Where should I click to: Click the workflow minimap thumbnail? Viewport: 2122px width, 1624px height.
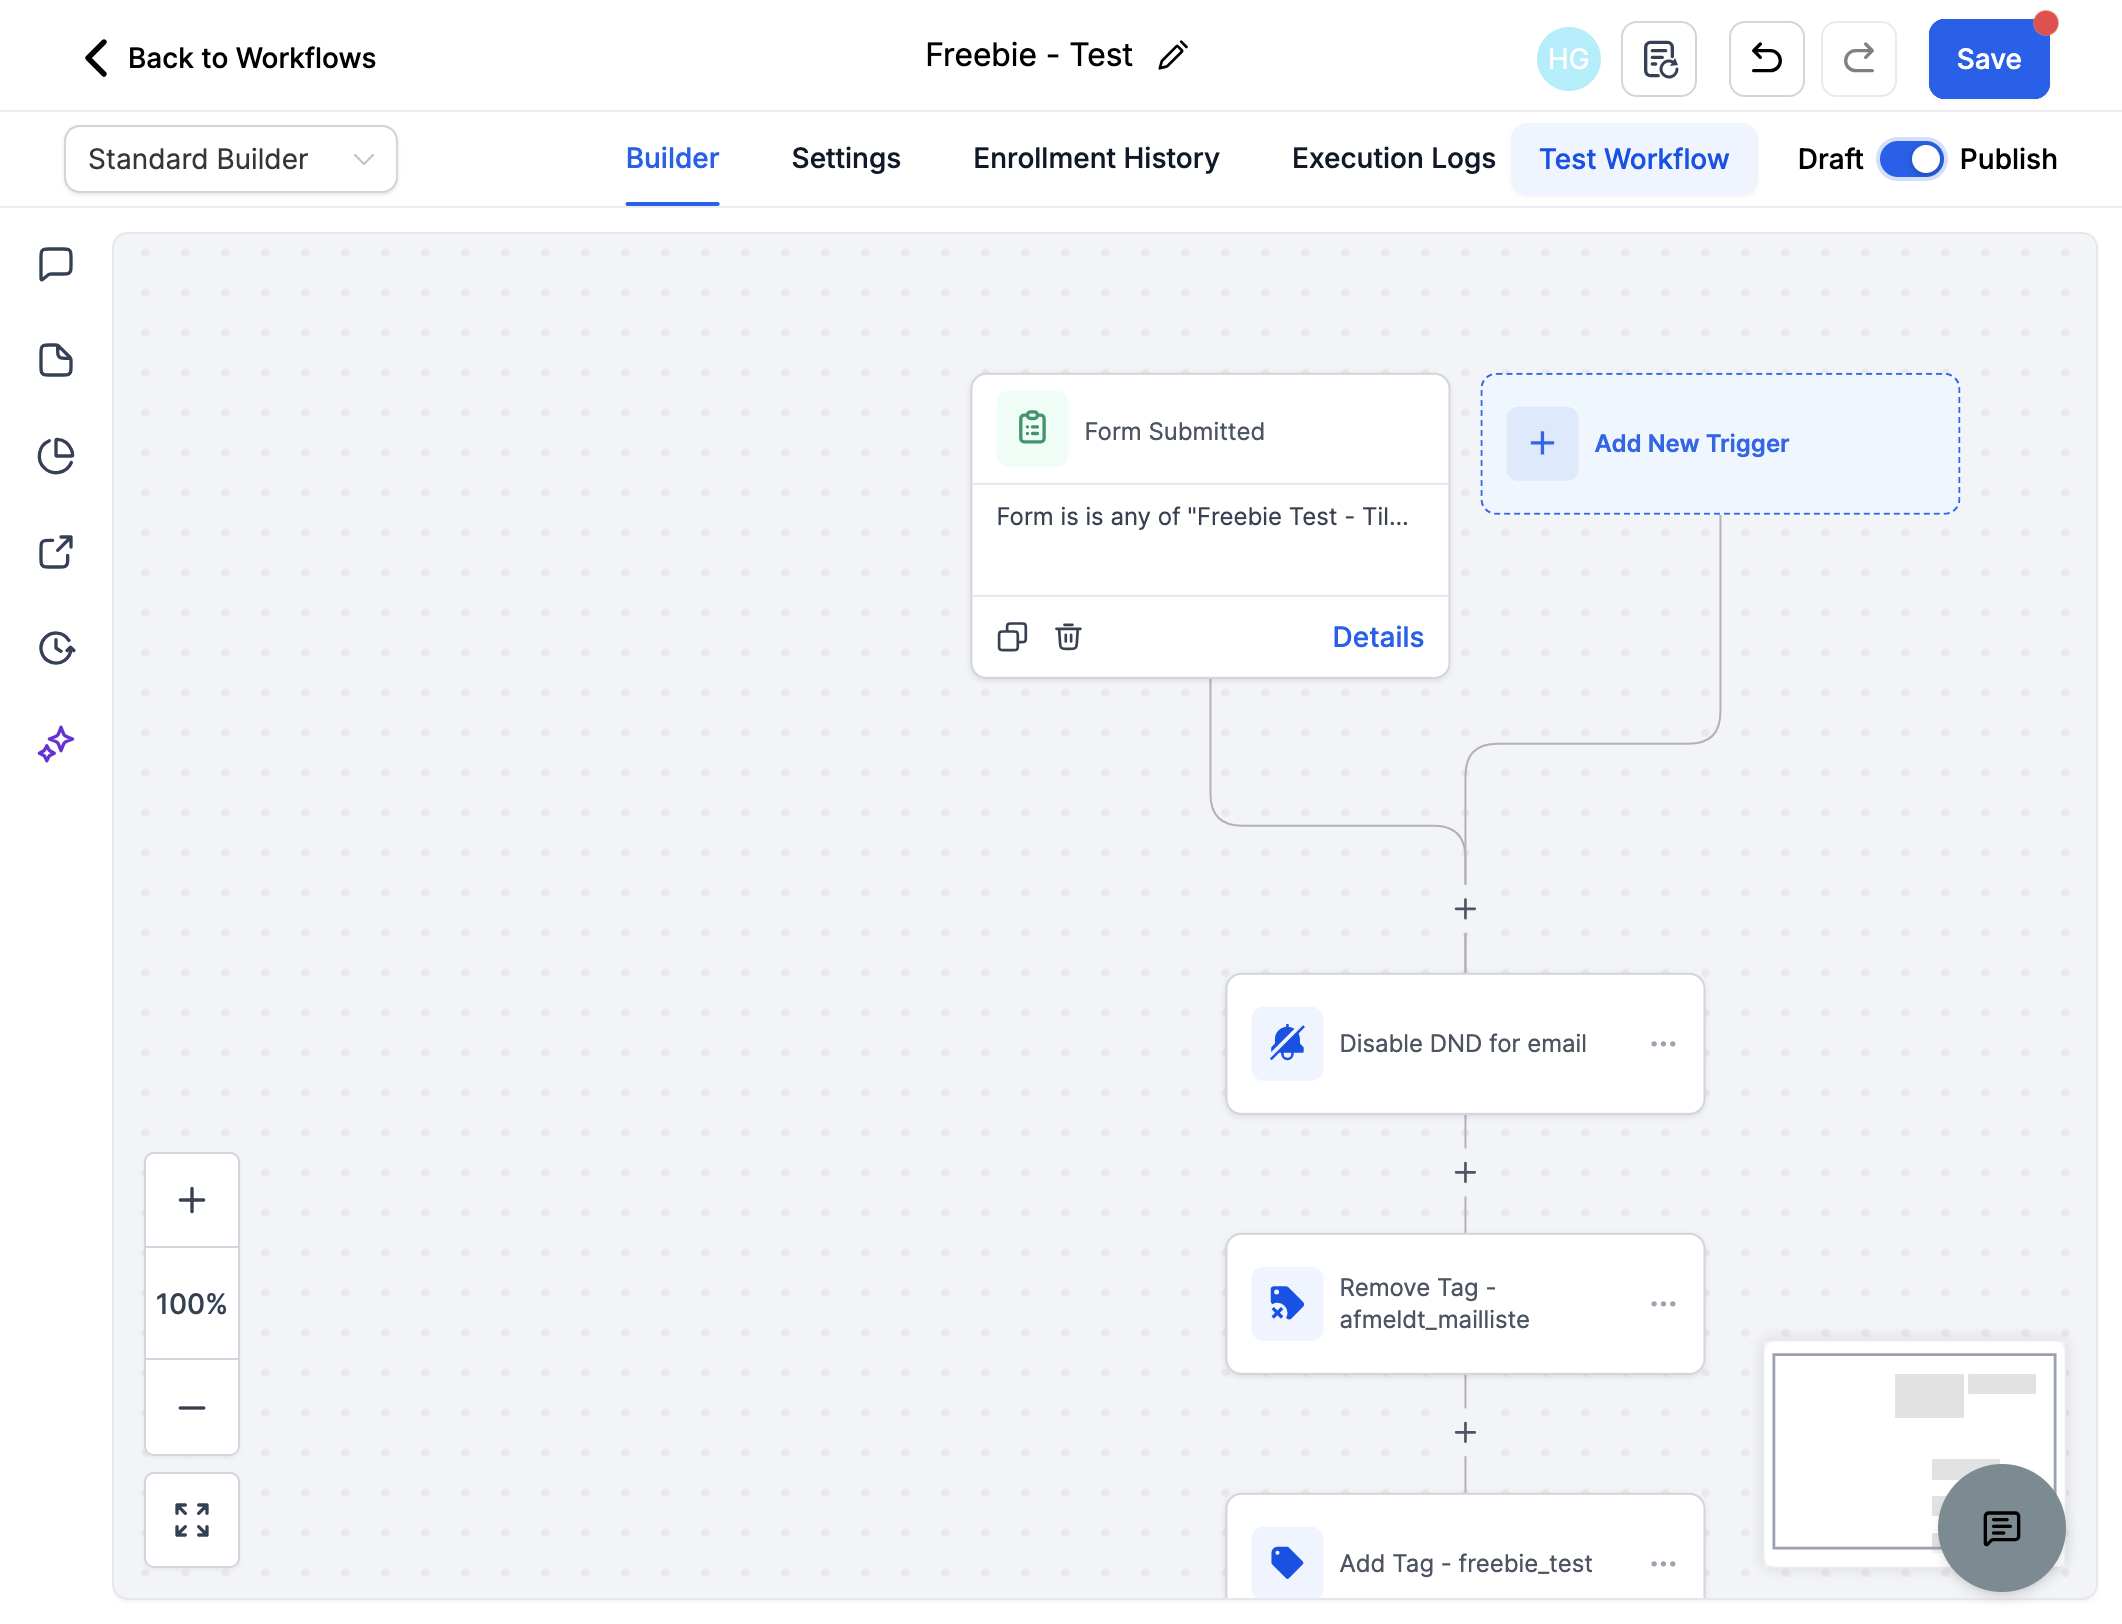click(x=1914, y=1451)
